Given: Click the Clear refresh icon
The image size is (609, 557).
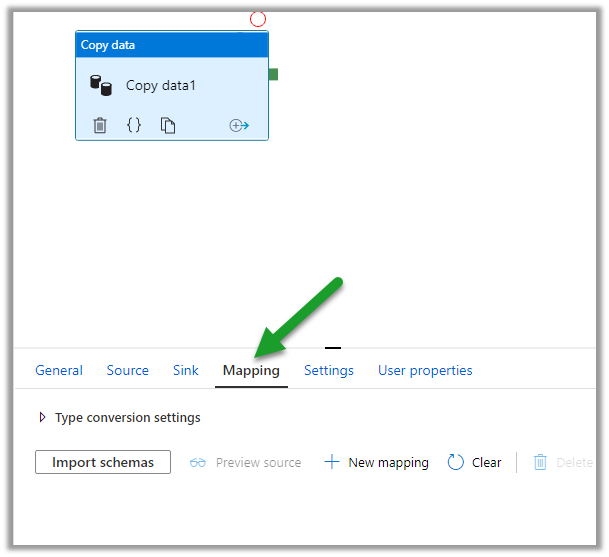Looking at the screenshot, I should (456, 462).
